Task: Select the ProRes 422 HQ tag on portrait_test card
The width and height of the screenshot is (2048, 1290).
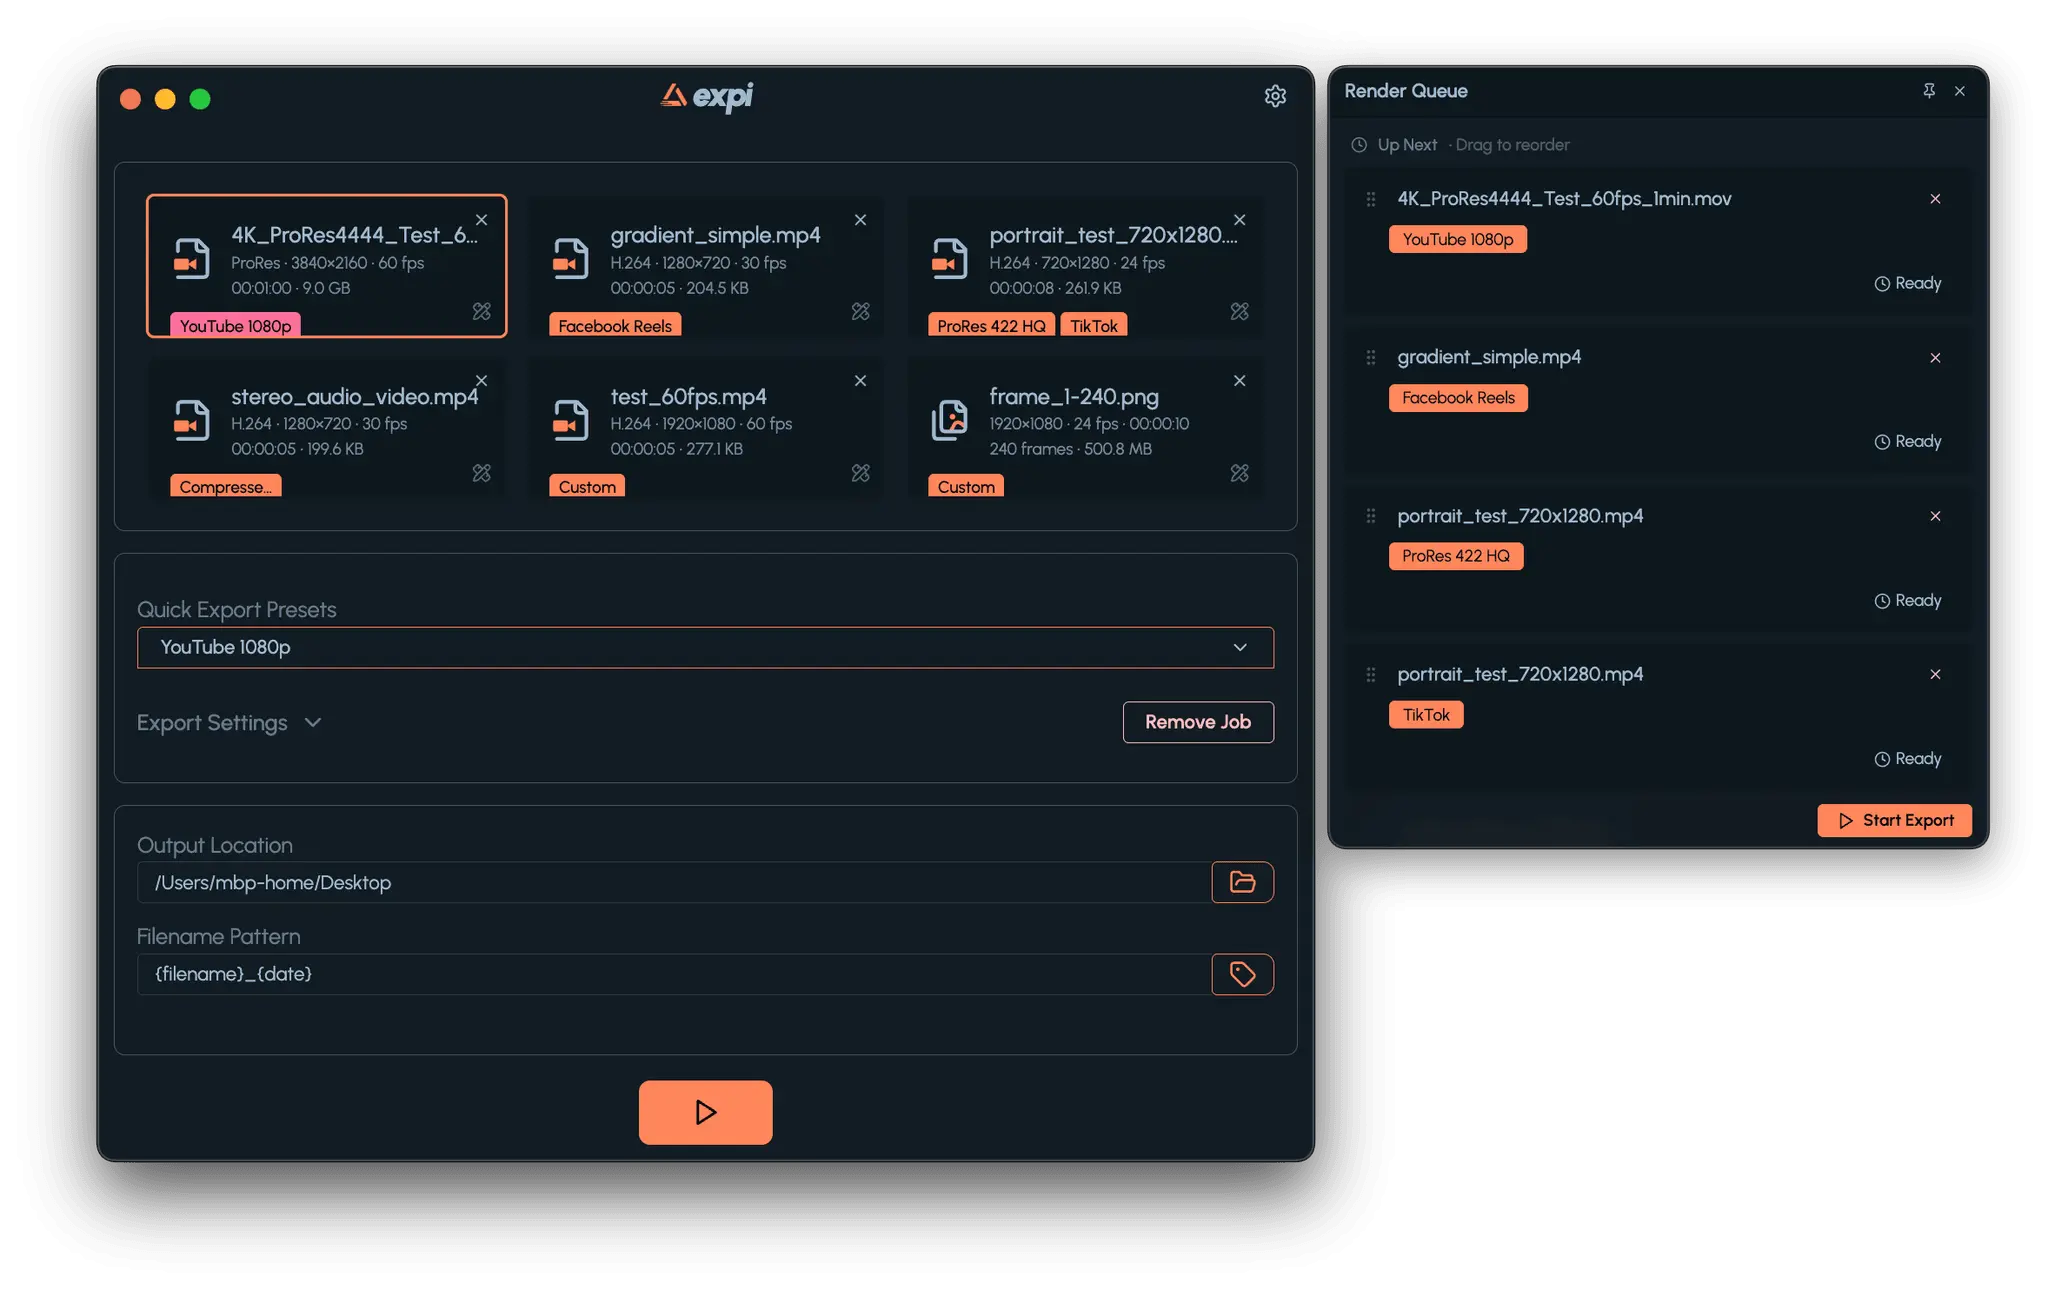Action: (991, 326)
